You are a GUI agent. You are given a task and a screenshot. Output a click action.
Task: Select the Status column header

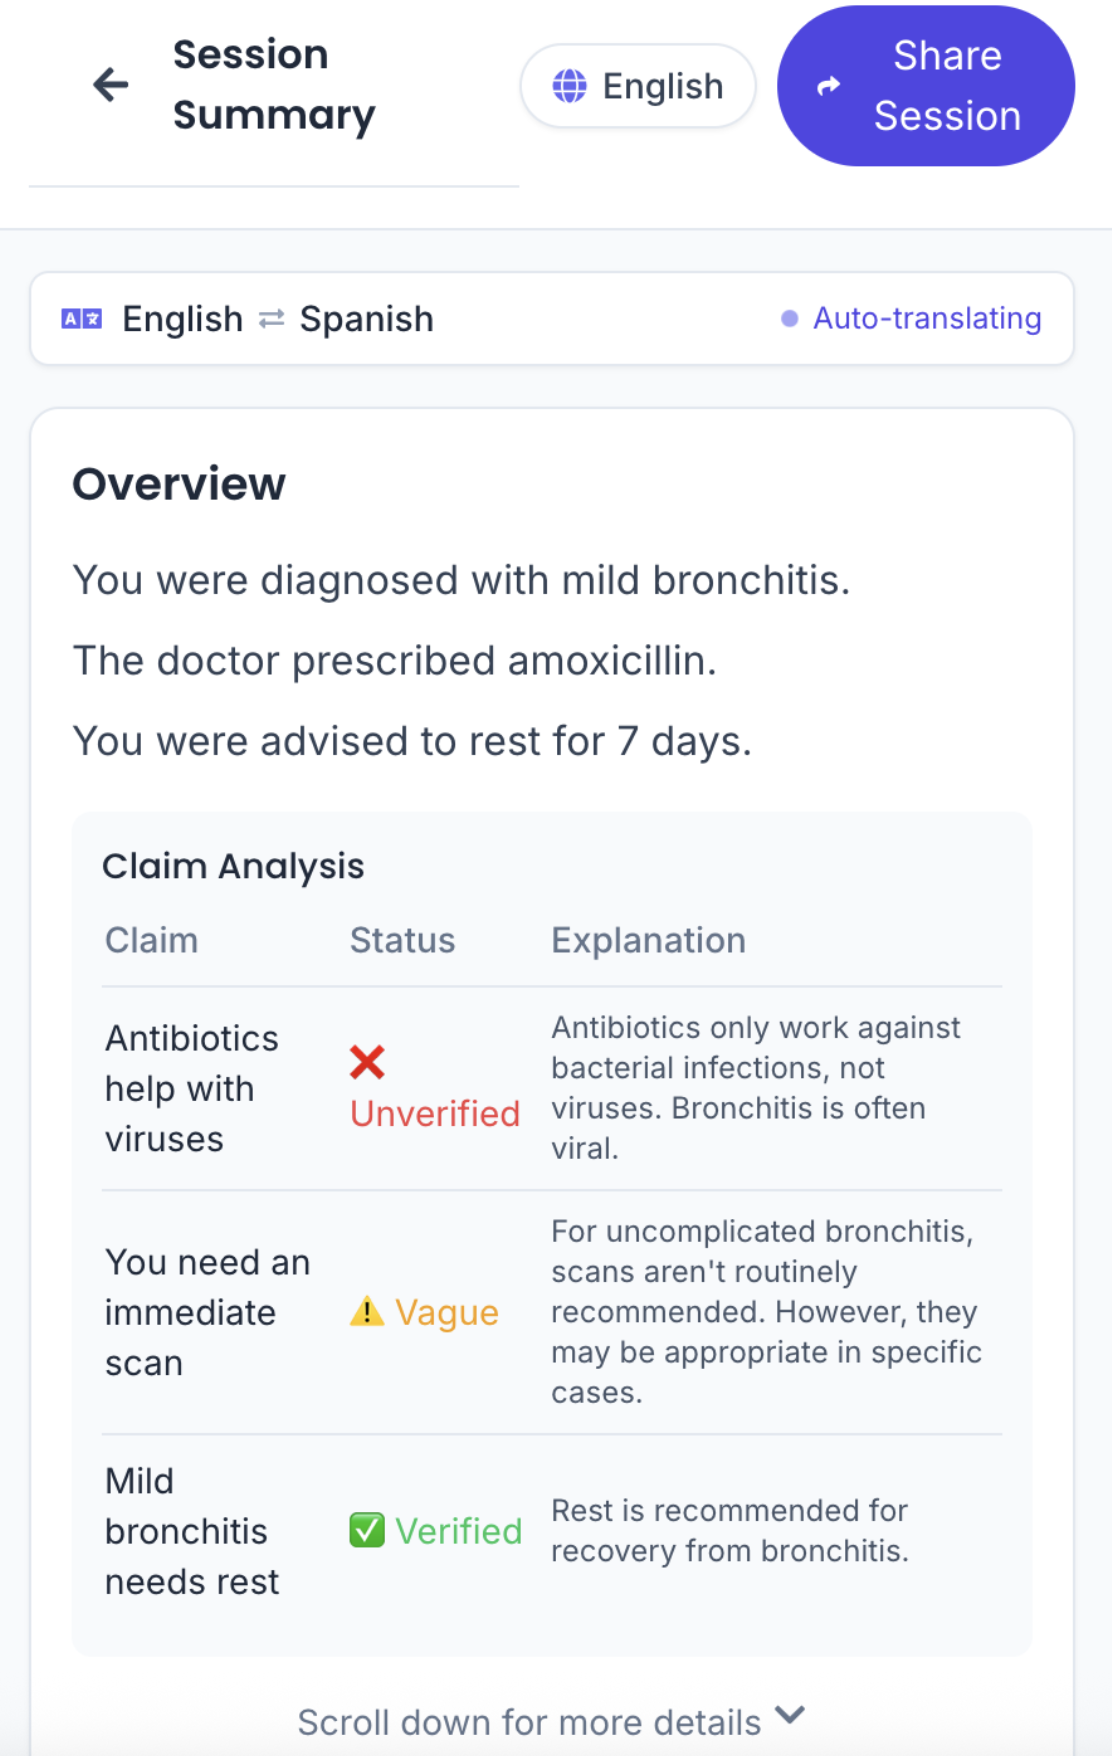point(402,940)
